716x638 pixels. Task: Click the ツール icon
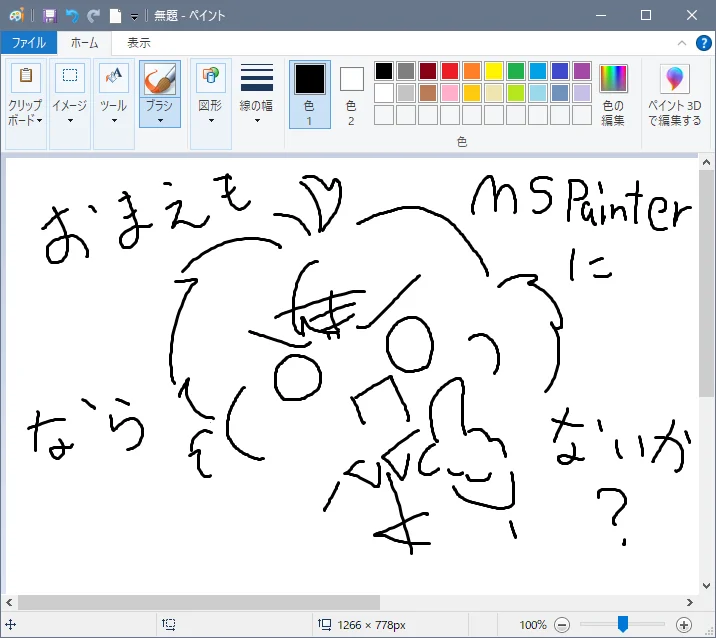pyautogui.click(x=114, y=77)
